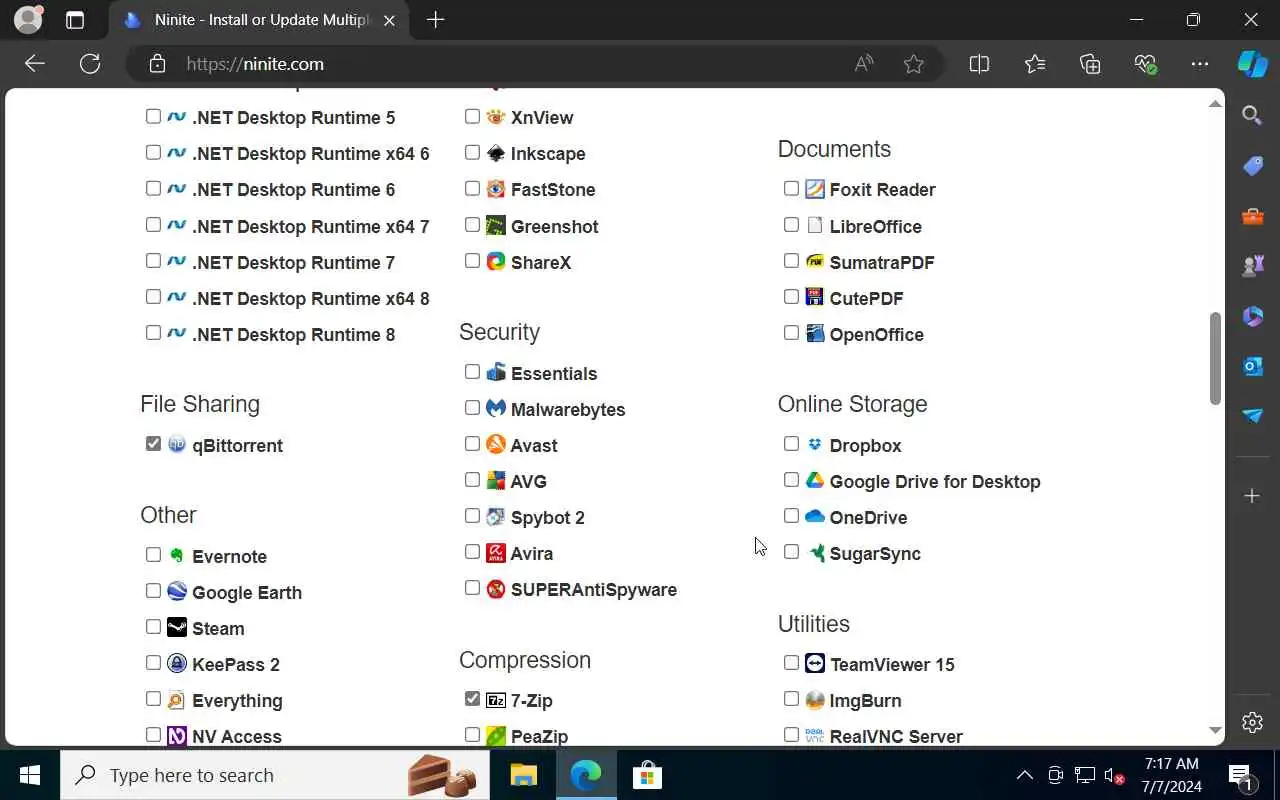Check the CutePDF checkbox
The width and height of the screenshot is (1280, 800).
[791, 296]
